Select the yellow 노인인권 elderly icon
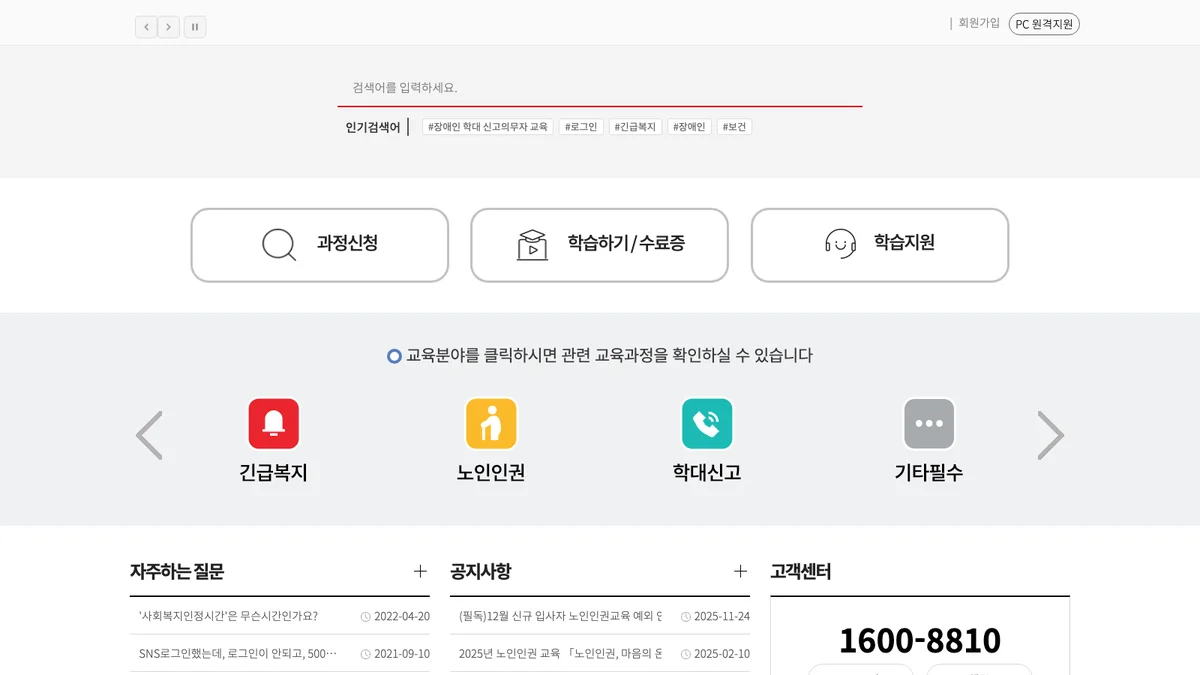The image size is (1200, 675). pyautogui.click(x=490, y=423)
